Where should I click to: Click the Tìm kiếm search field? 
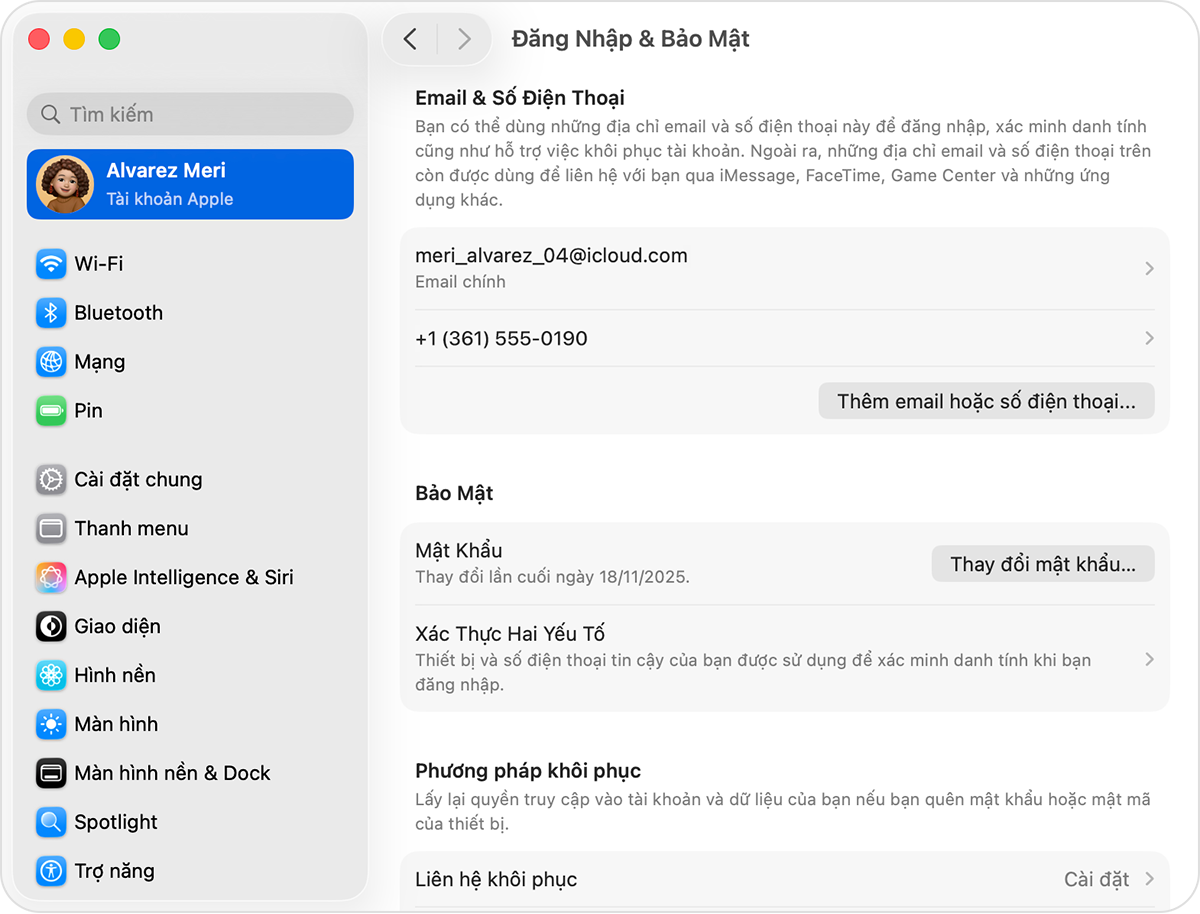click(190, 114)
